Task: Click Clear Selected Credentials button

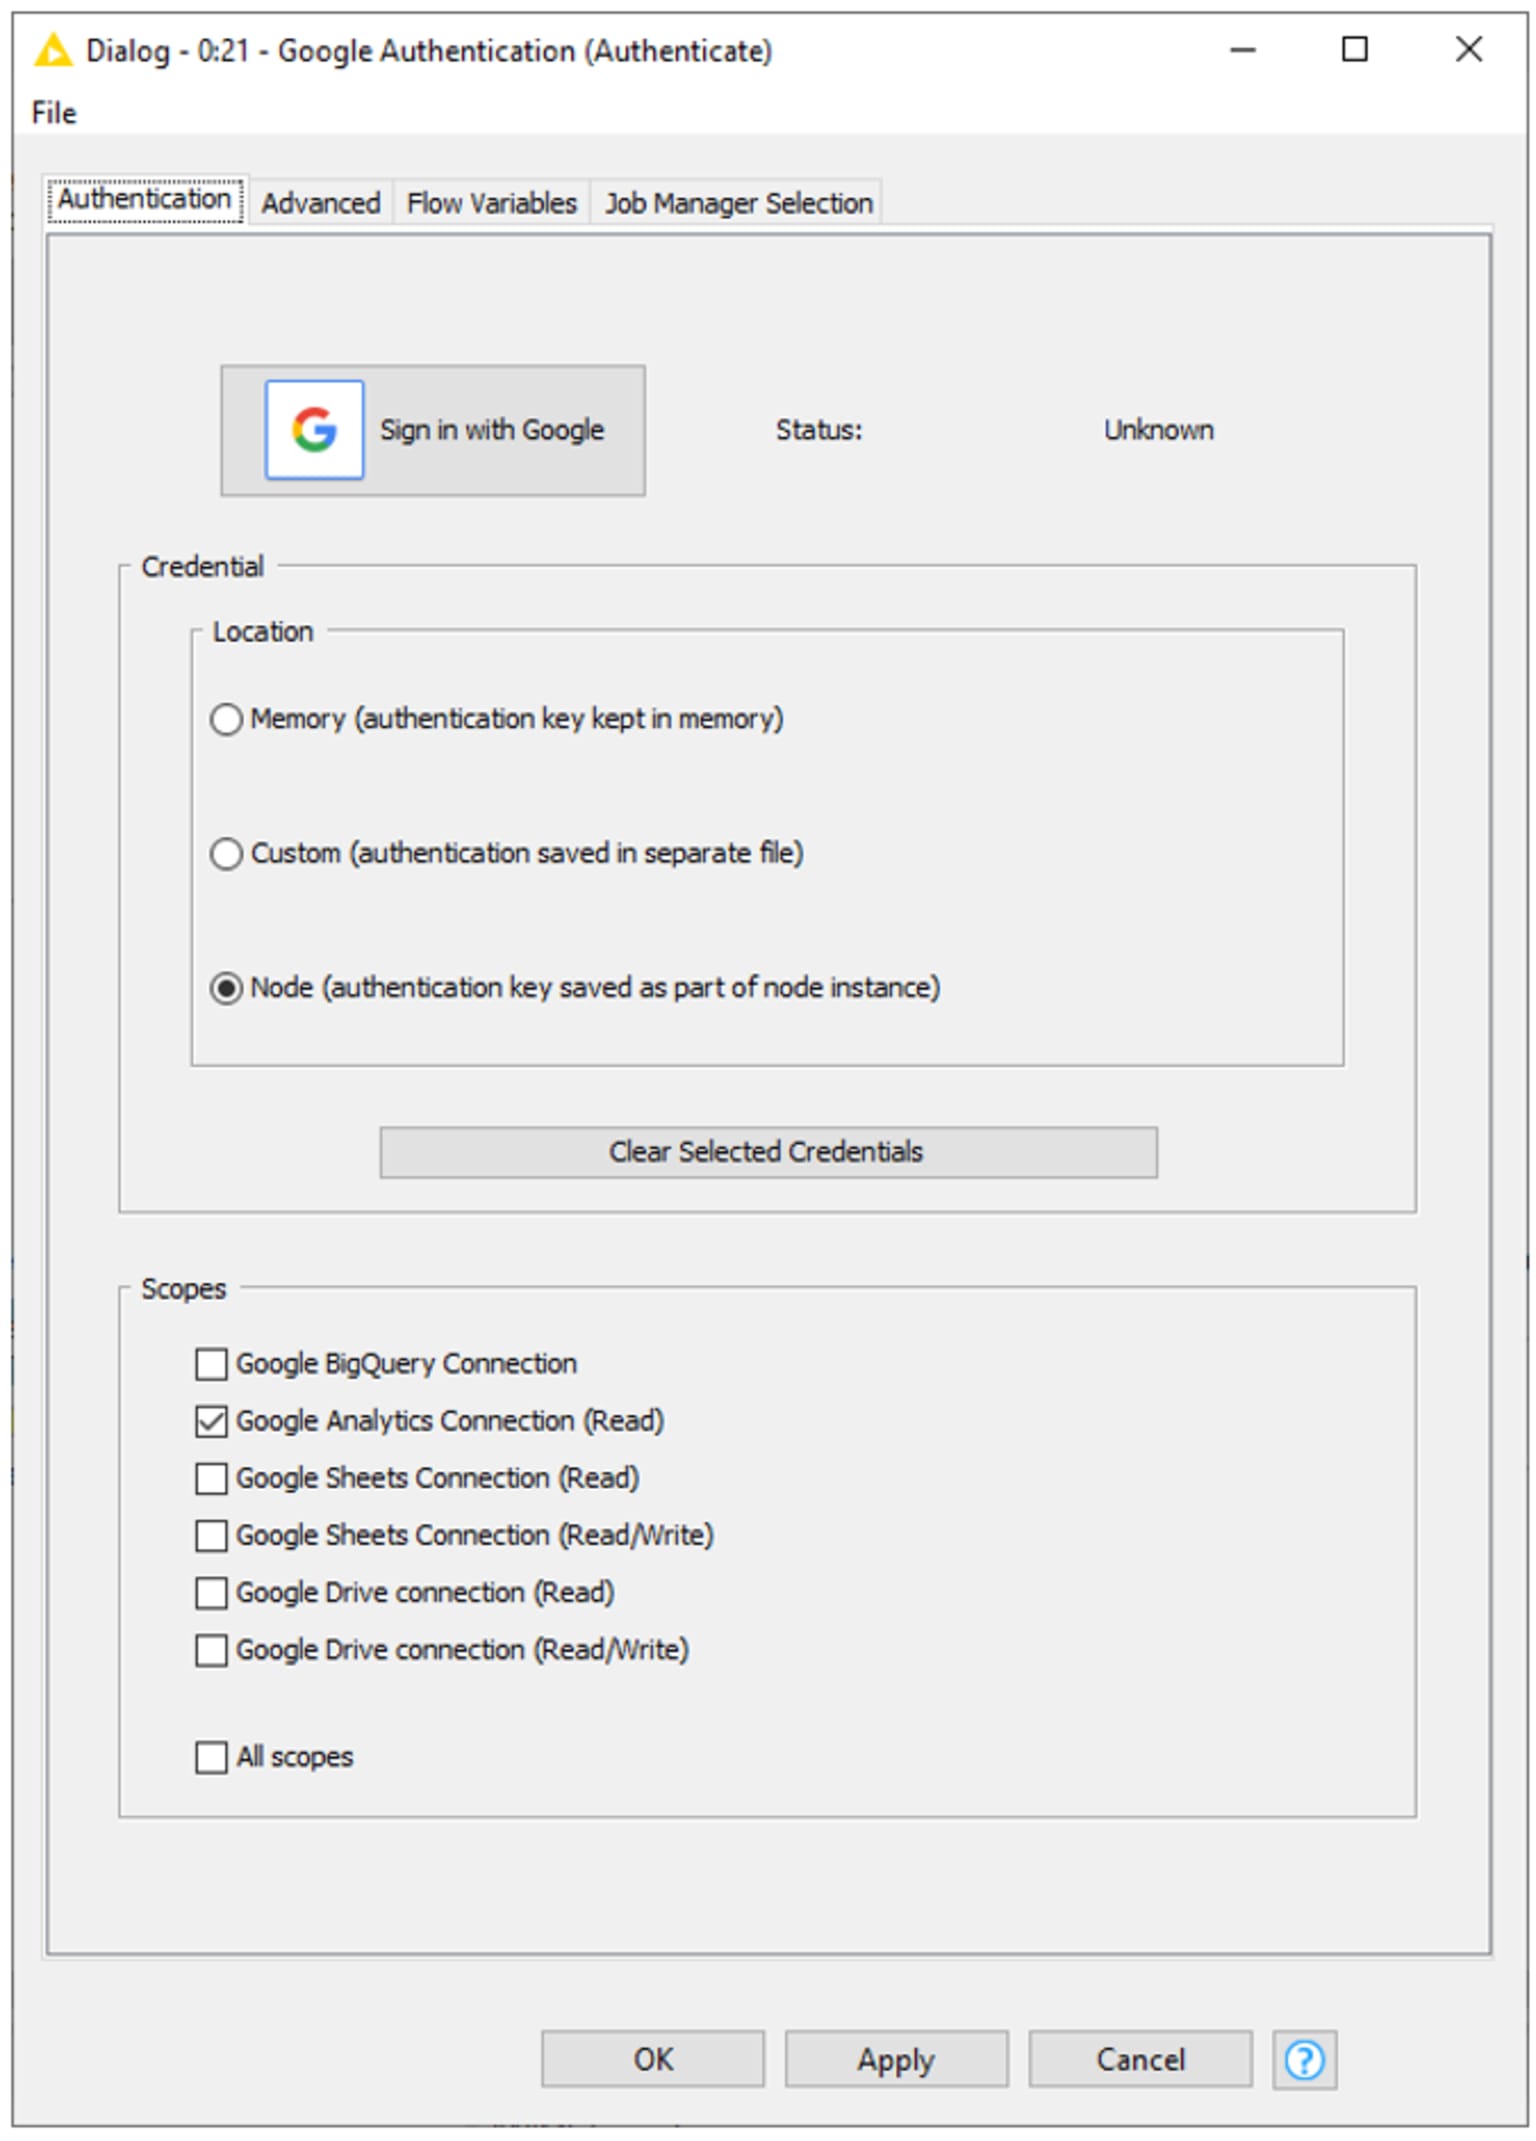Action: pos(768,1152)
